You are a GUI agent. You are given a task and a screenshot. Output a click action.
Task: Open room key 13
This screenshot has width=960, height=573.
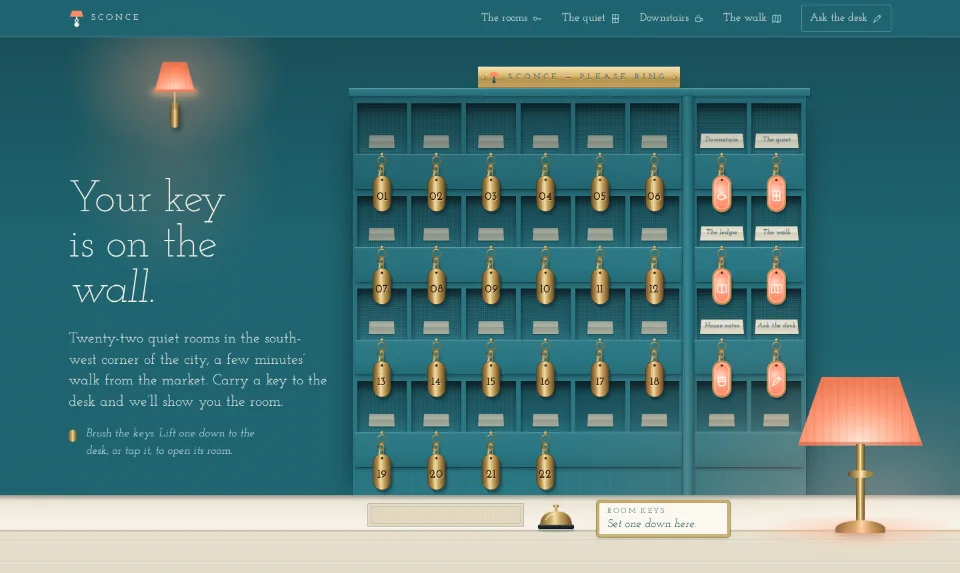[381, 380]
